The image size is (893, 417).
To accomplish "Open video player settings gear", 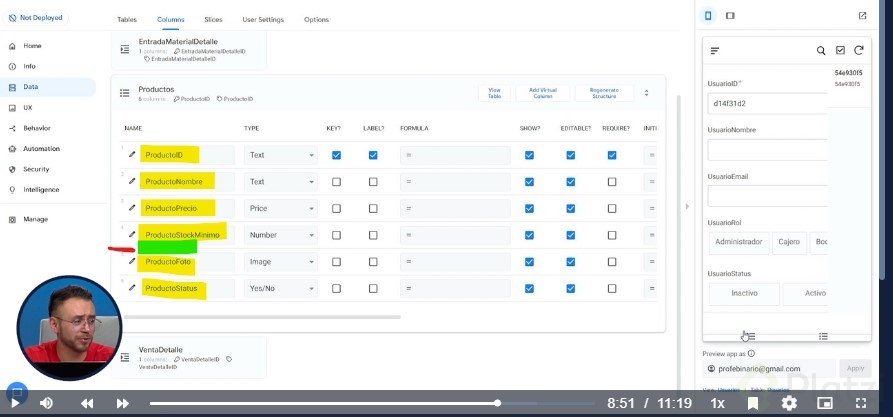I will tap(789, 403).
